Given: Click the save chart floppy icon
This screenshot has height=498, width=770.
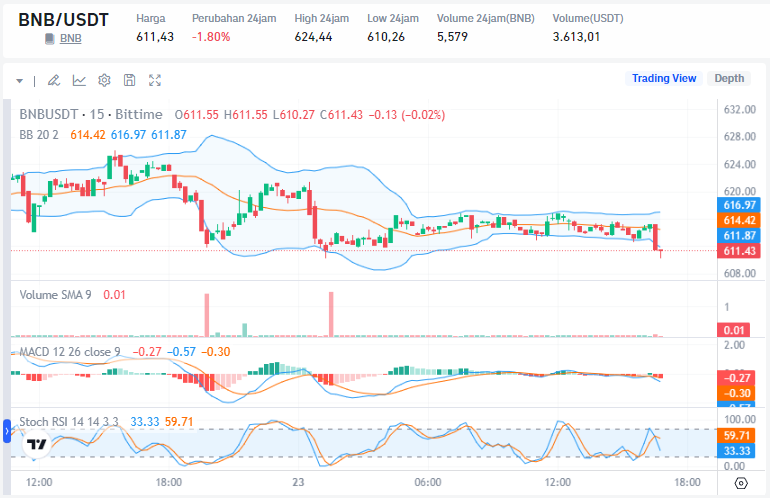Looking at the screenshot, I should tap(129, 80).
